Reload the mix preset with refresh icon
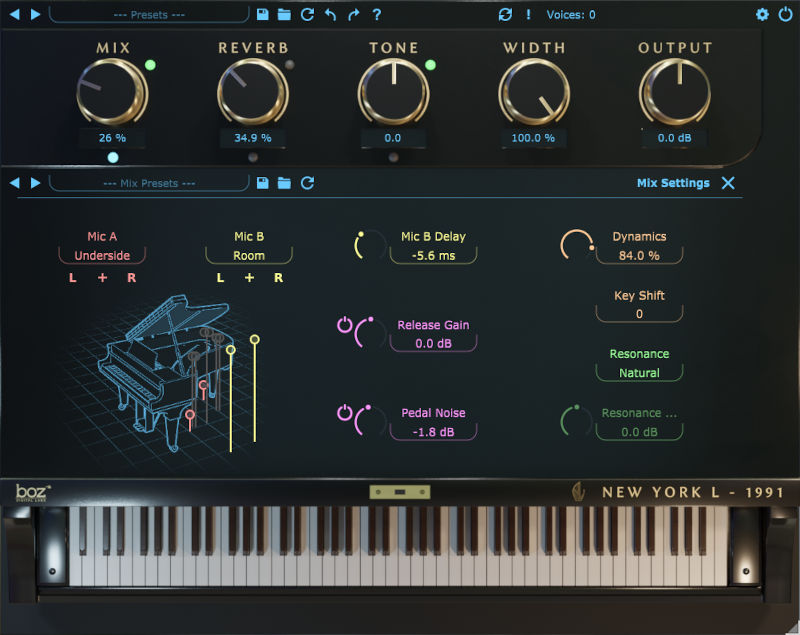 [307, 183]
